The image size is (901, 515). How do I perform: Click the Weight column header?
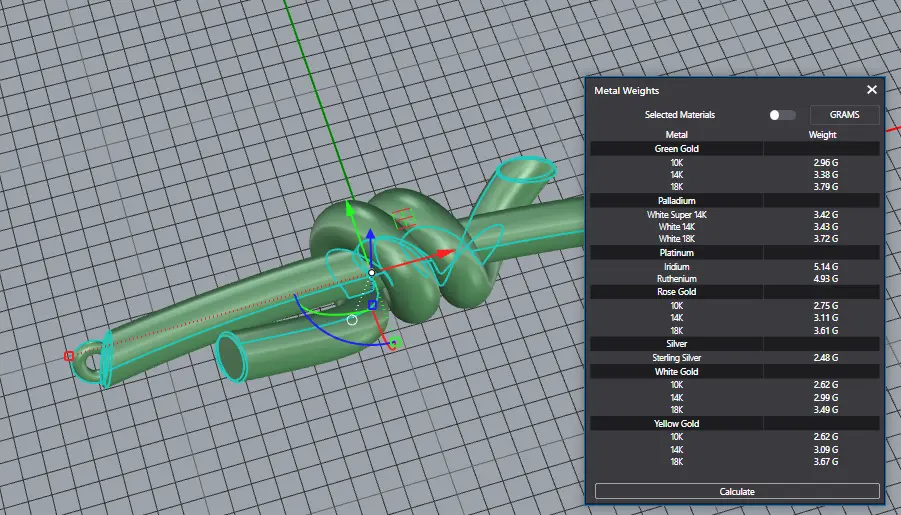tap(822, 134)
